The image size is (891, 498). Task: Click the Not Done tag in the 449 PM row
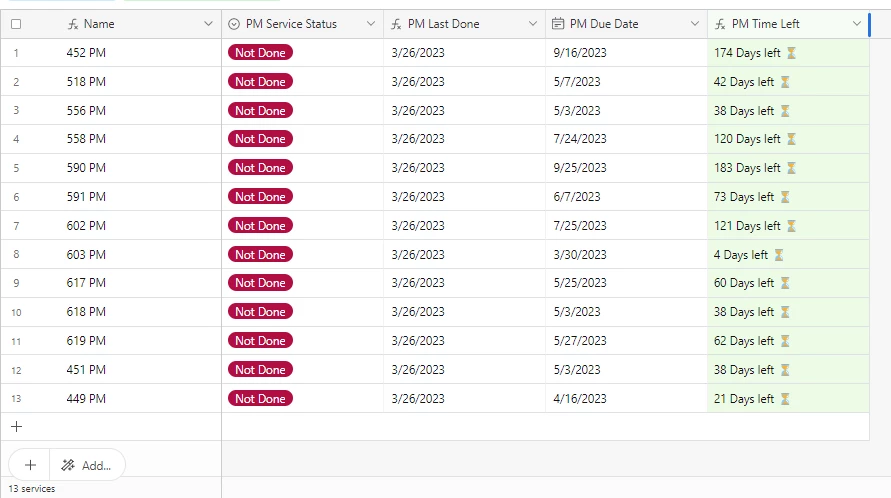(x=260, y=398)
